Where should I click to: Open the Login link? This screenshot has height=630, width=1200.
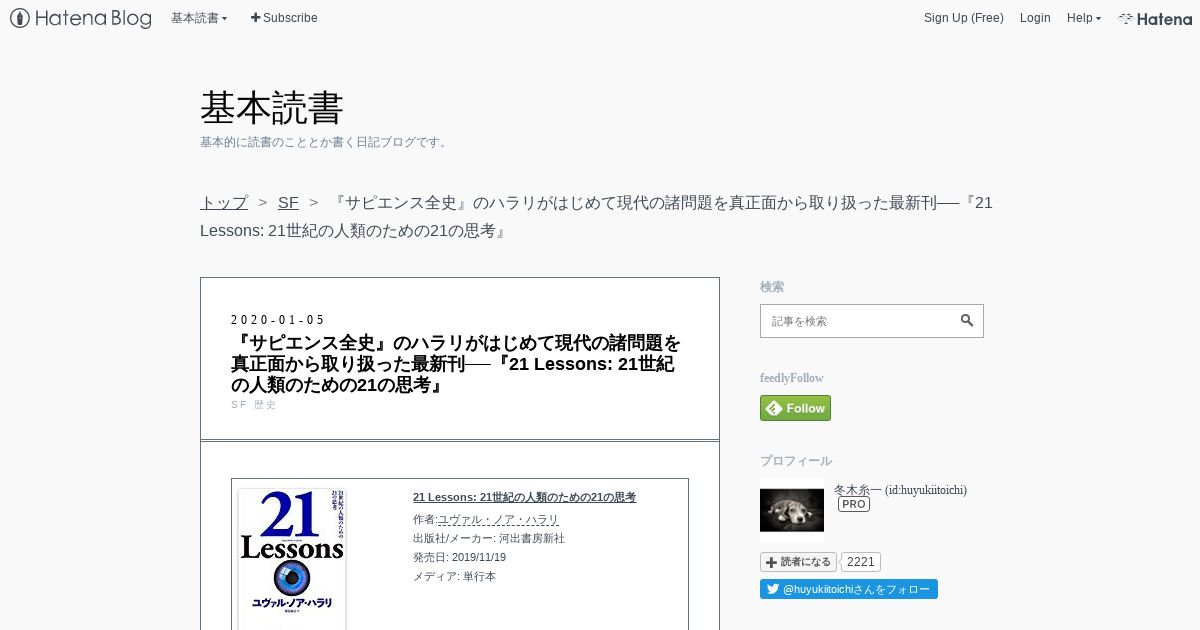(1035, 18)
